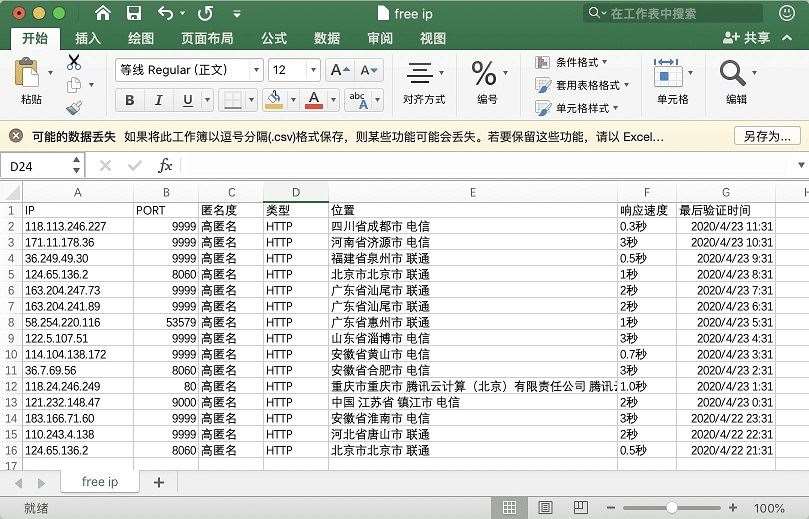The height and width of the screenshot is (519, 809).
Task: Adjust the zoom slider handle
Action: (671, 508)
